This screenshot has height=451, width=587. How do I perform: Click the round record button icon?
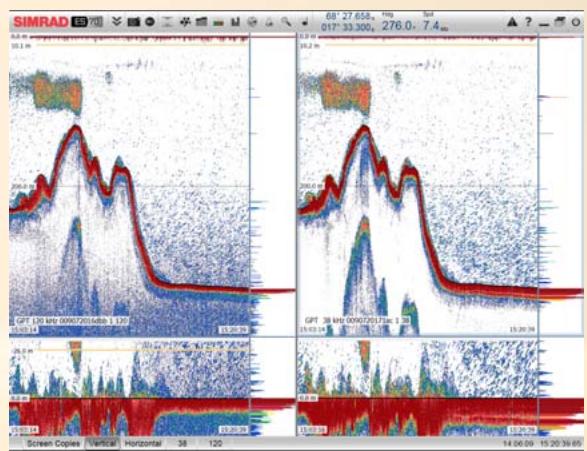click(x=150, y=22)
